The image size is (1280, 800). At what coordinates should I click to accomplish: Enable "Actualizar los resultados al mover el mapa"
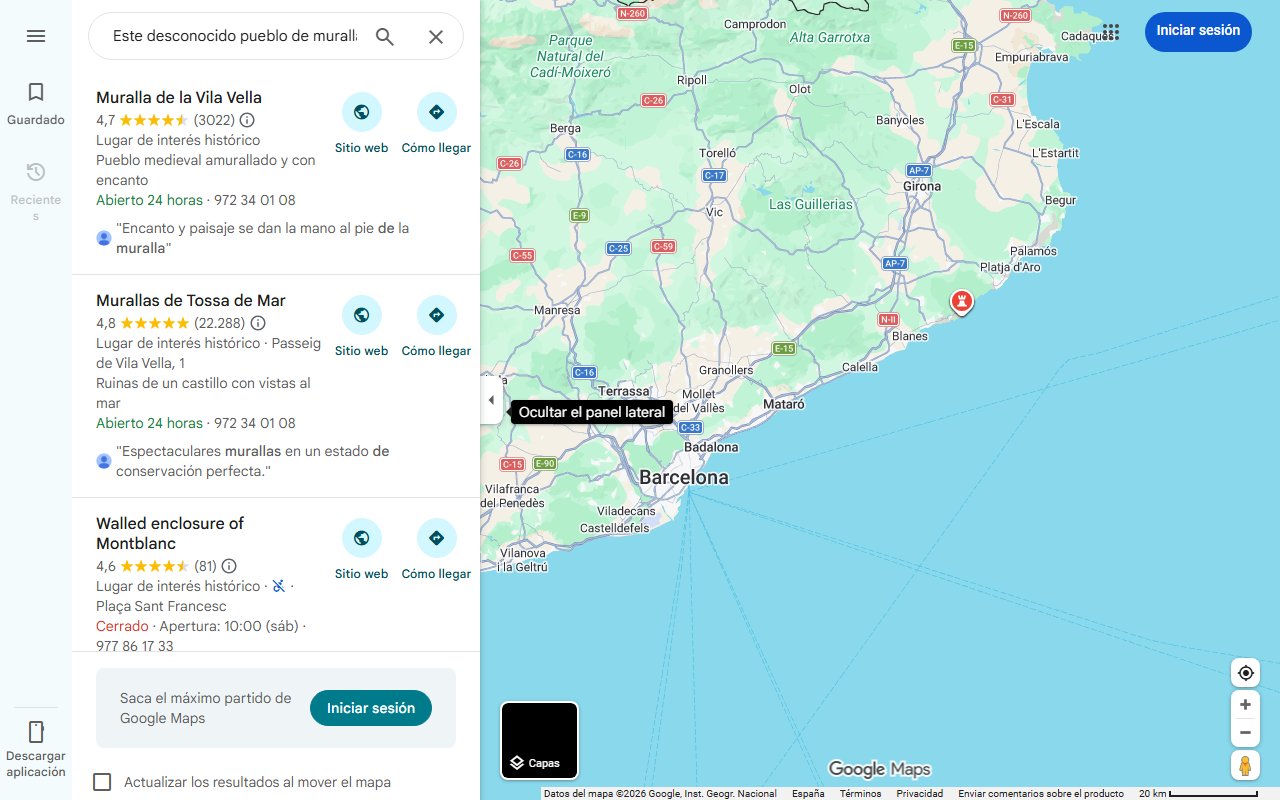click(x=102, y=781)
